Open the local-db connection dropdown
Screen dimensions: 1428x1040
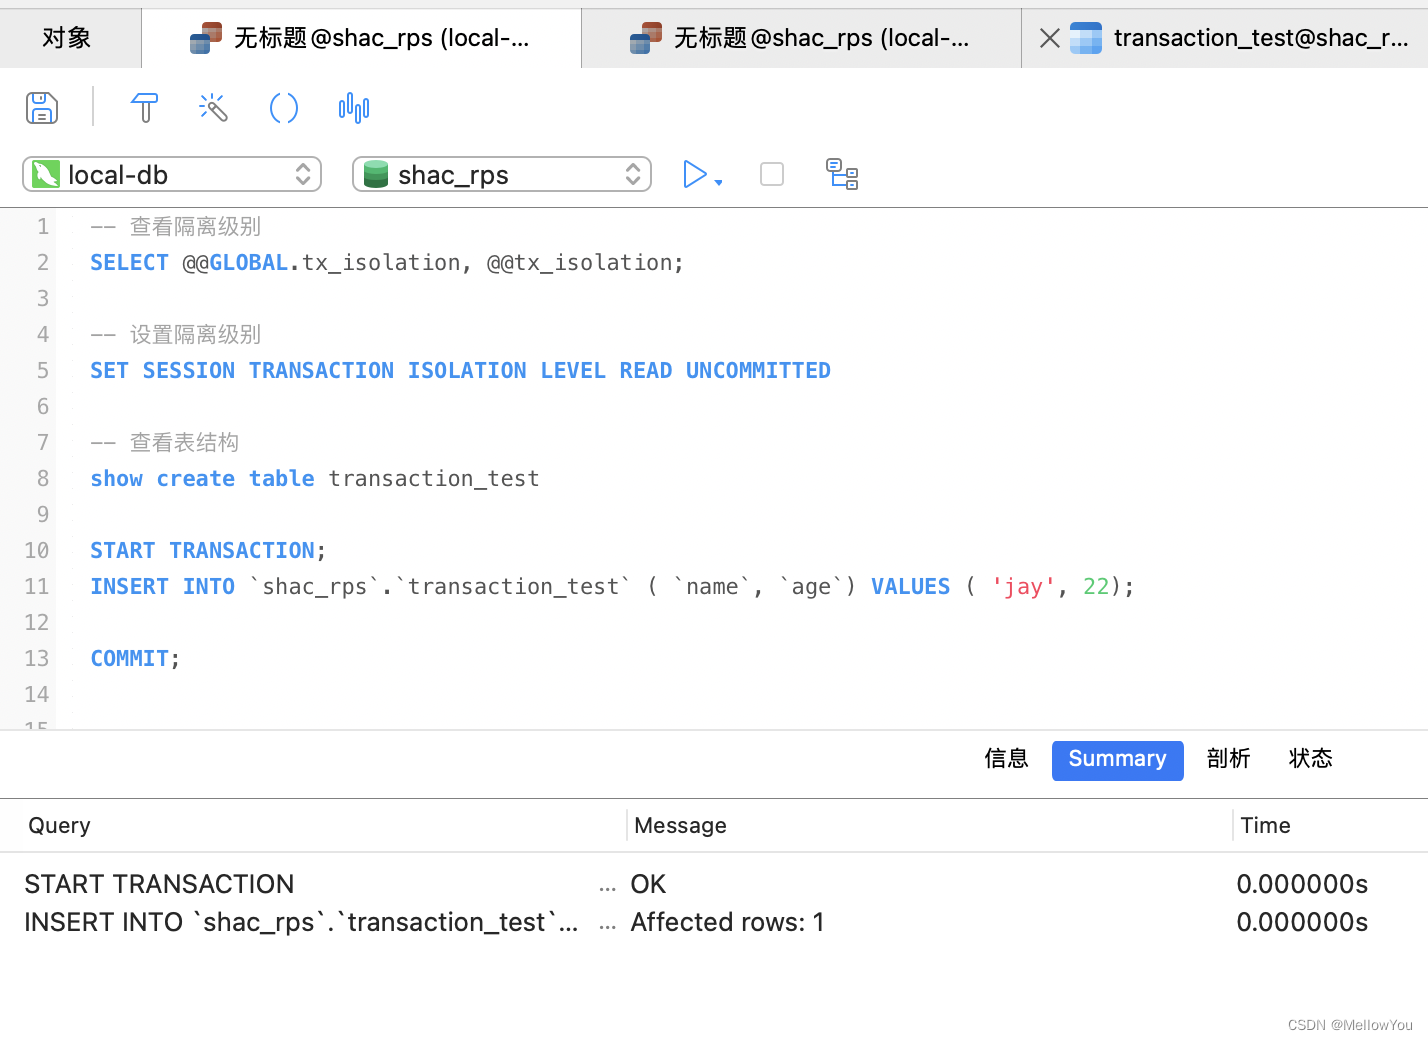pyautogui.click(x=172, y=174)
